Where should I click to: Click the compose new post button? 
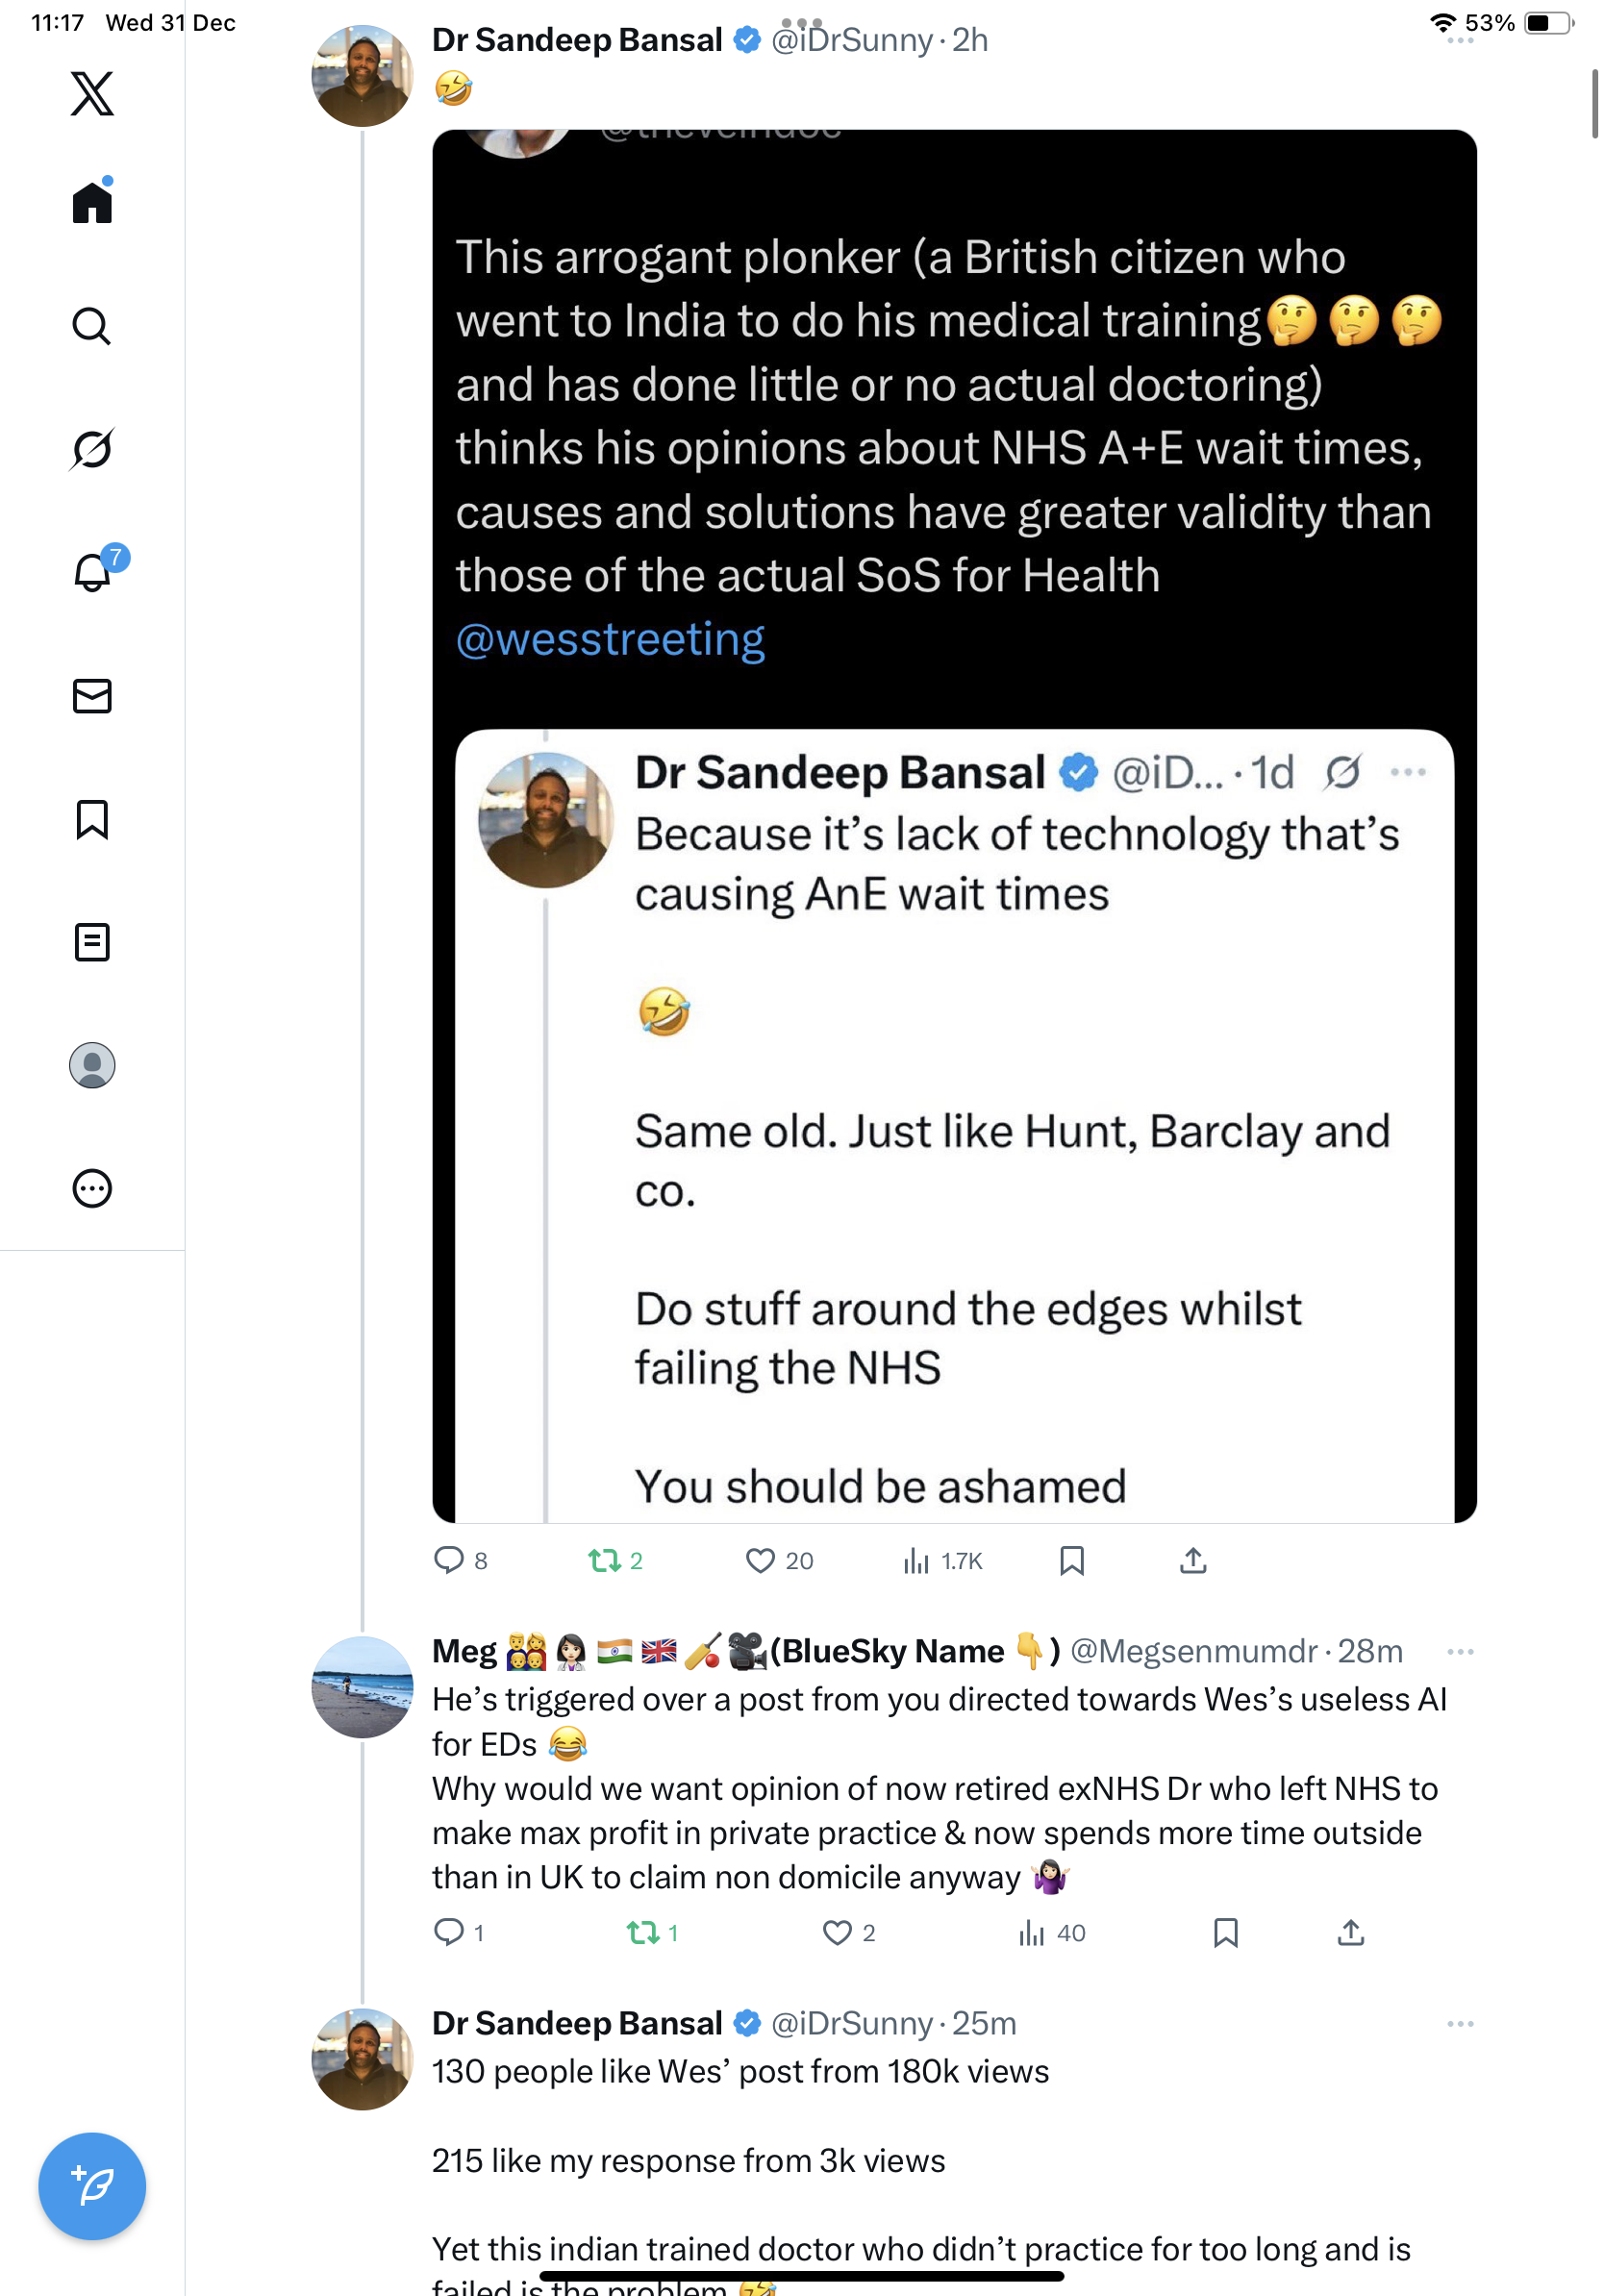pyautogui.click(x=92, y=2185)
